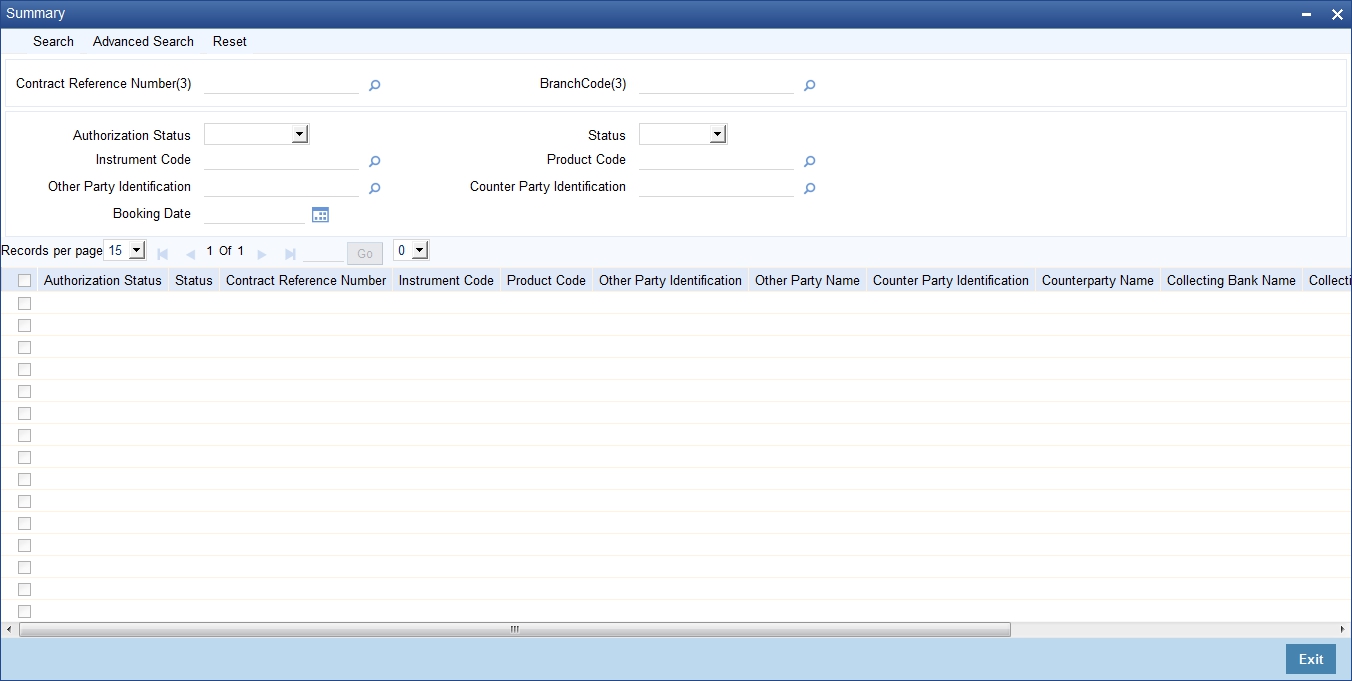Open Product Code lookup icon
1352x681 pixels.
[x=810, y=161]
